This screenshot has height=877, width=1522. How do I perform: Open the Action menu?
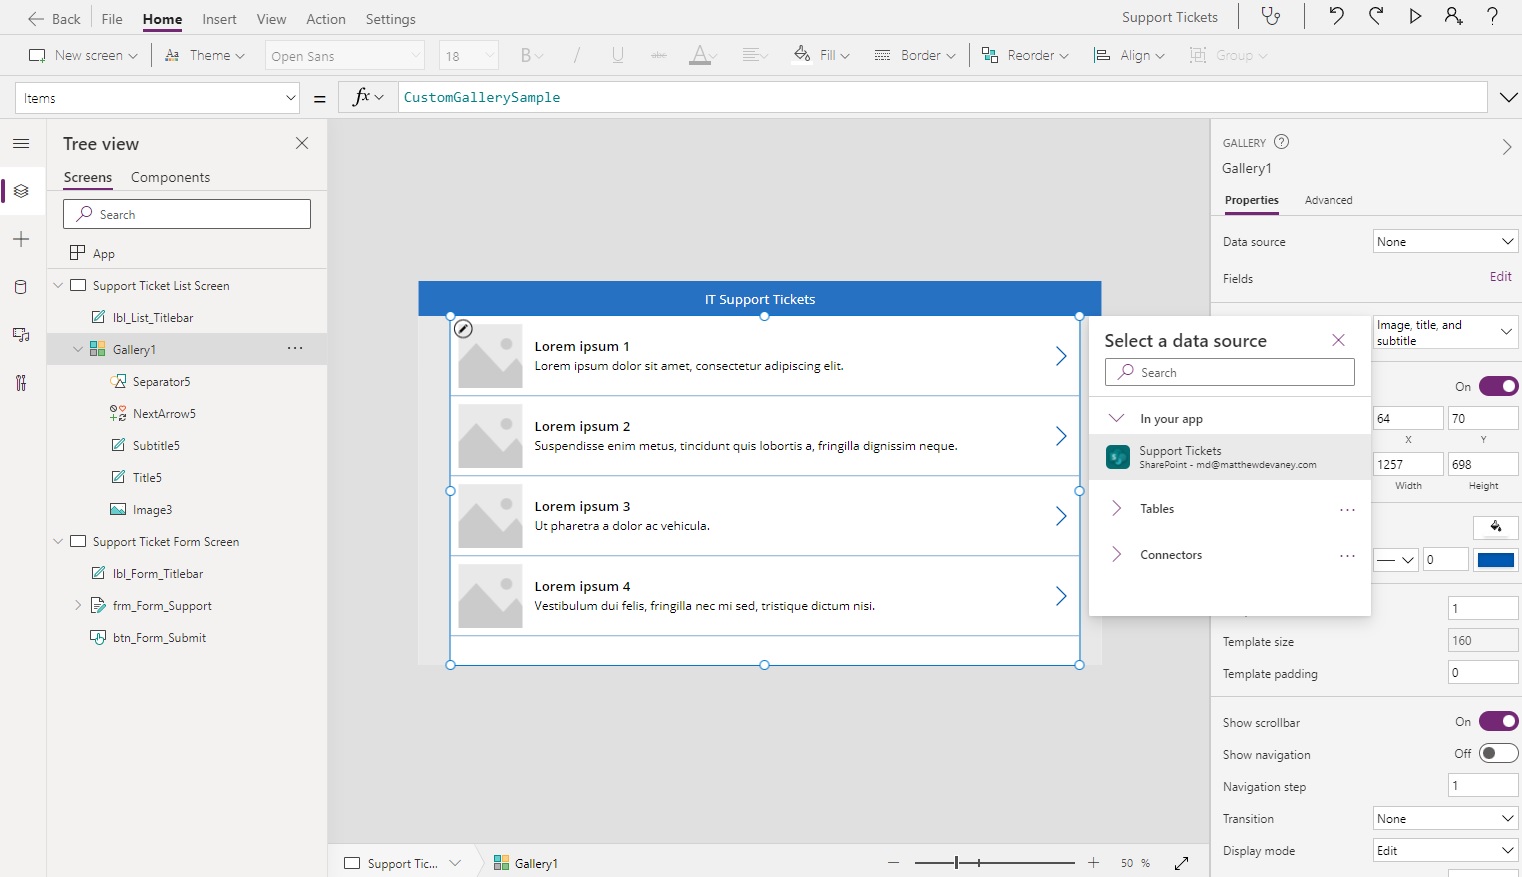[x=326, y=18]
